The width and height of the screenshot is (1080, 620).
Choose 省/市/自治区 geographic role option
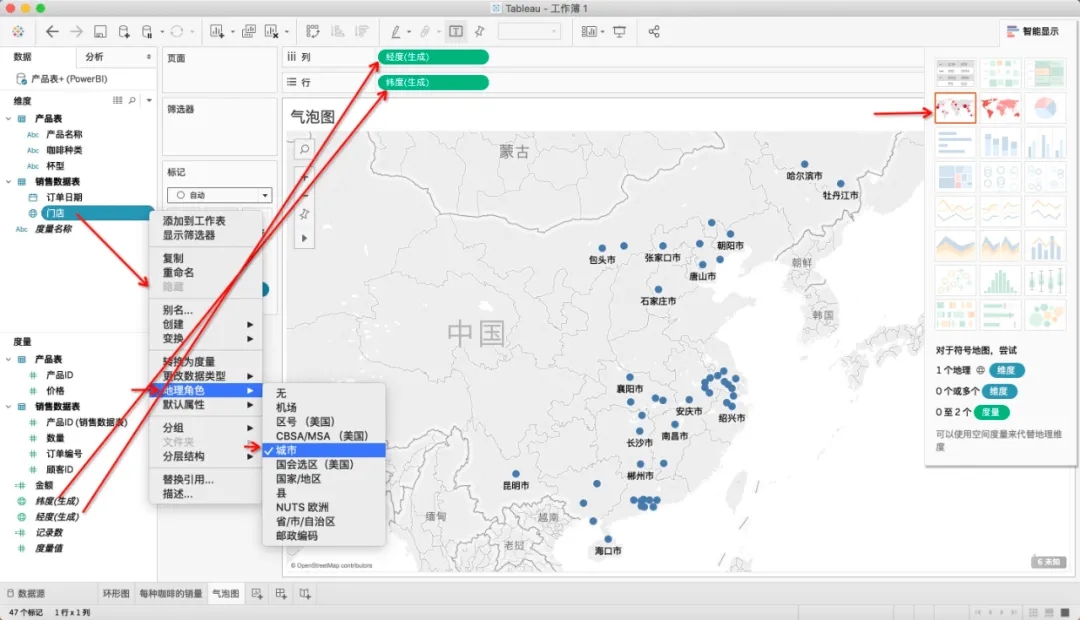[305, 521]
